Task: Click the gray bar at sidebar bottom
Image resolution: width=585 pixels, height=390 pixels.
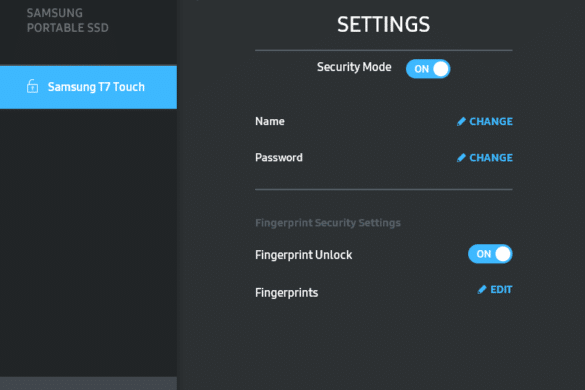Action: [x=88, y=383]
